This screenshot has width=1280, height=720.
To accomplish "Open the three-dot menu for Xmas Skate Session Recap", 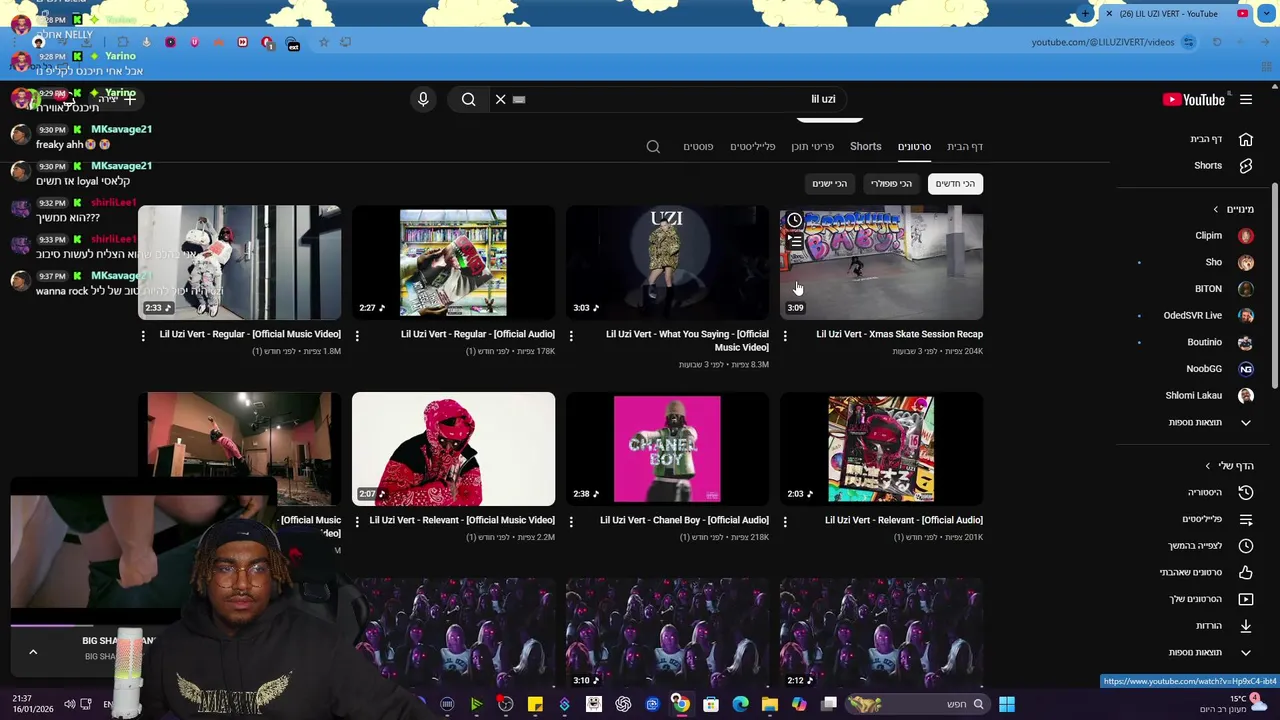I will pyautogui.click(x=785, y=336).
